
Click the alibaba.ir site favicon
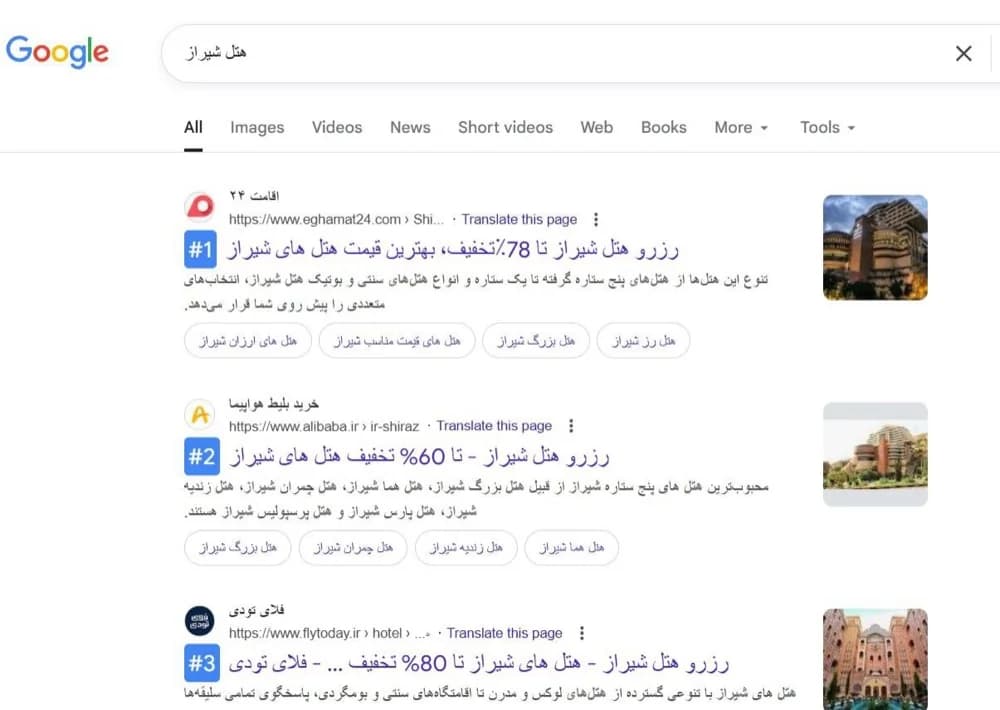point(200,415)
